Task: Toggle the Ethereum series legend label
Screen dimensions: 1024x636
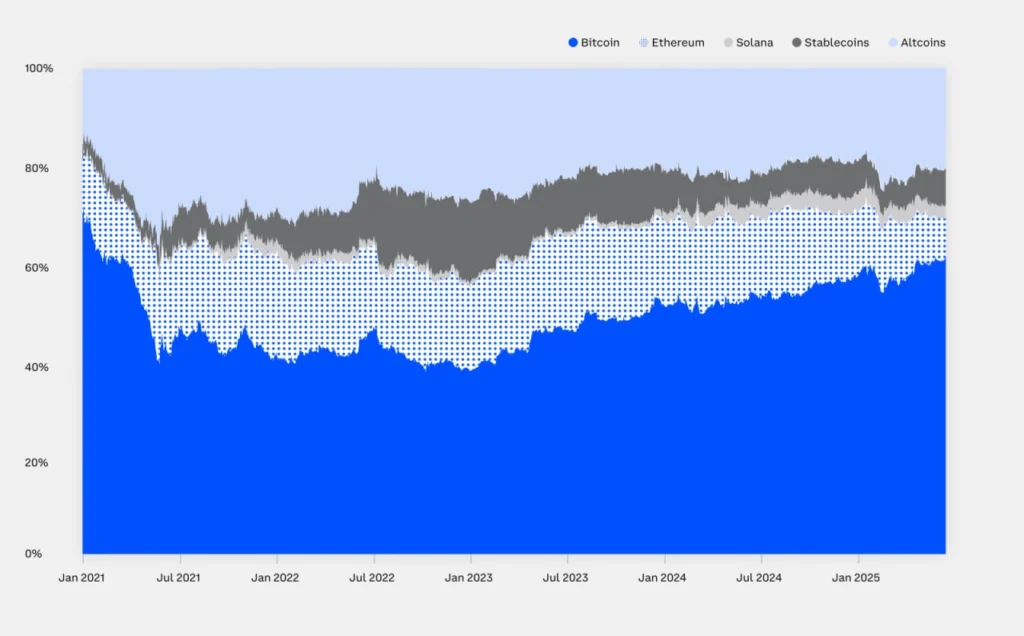Action: (x=678, y=43)
